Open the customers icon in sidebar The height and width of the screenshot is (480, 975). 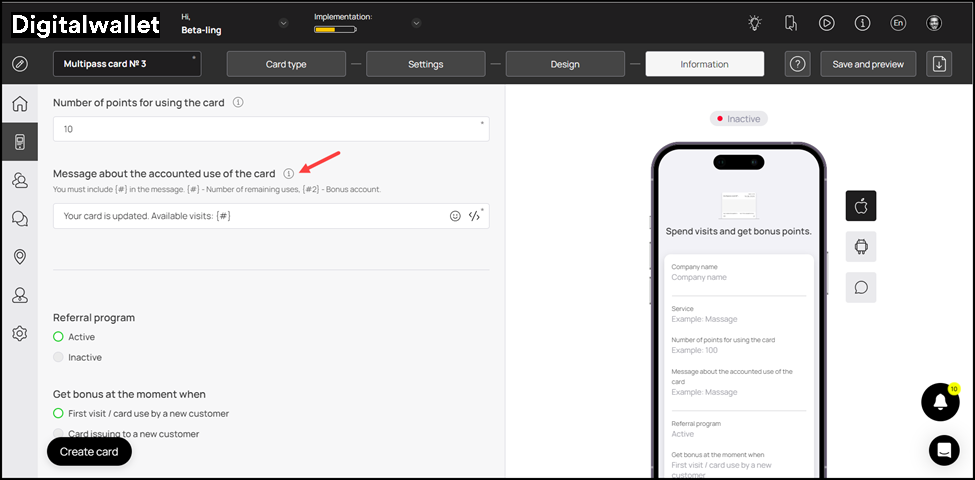pos(20,180)
